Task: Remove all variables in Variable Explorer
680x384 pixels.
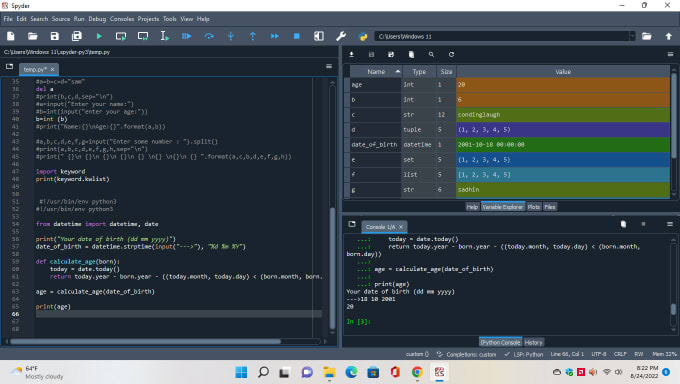Action: [x=411, y=55]
